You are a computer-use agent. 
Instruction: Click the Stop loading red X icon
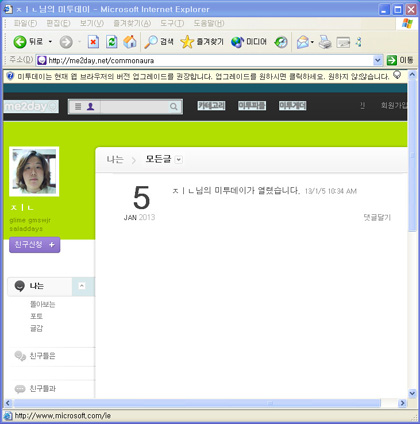pyautogui.click(x=93, y=42)
